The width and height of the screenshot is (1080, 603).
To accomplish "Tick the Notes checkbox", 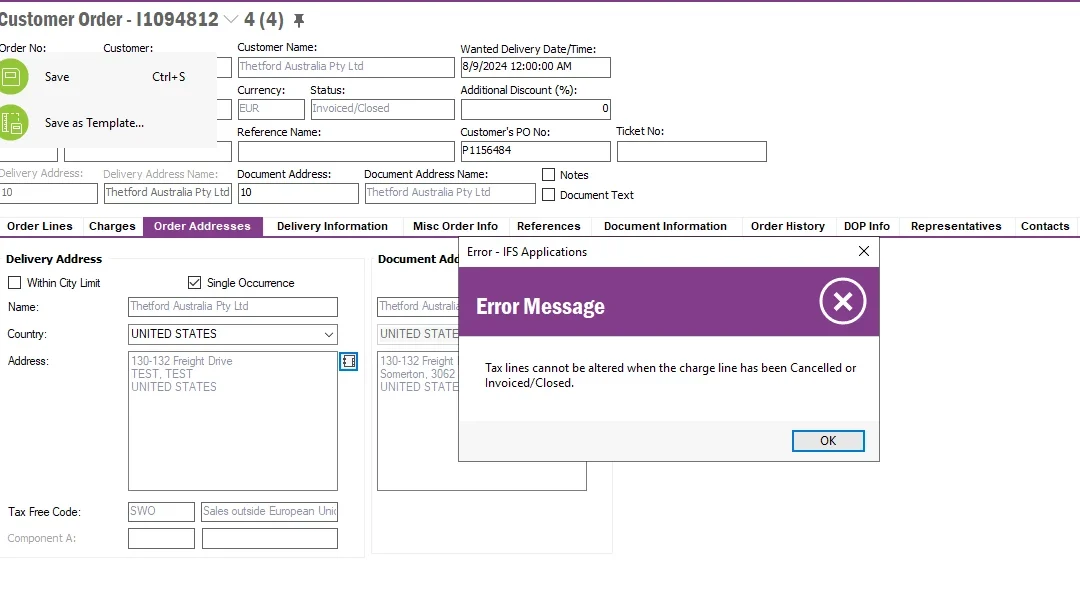I will (548, 175).
